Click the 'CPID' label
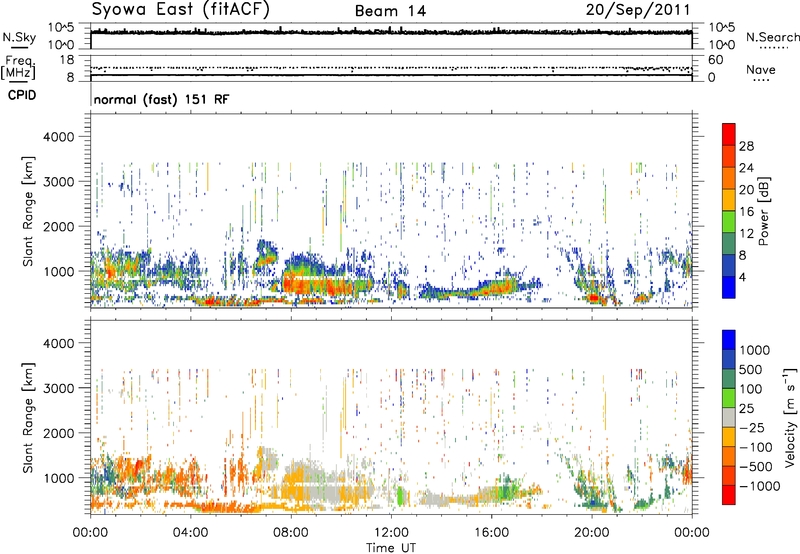The width and height of the screenshot is (800, 554). click(x=22, y=95)
